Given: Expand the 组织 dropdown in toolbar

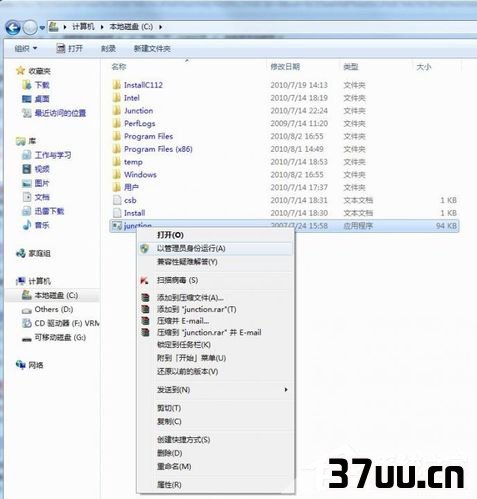Looking at the screenshot, I should tap(26, 49).
